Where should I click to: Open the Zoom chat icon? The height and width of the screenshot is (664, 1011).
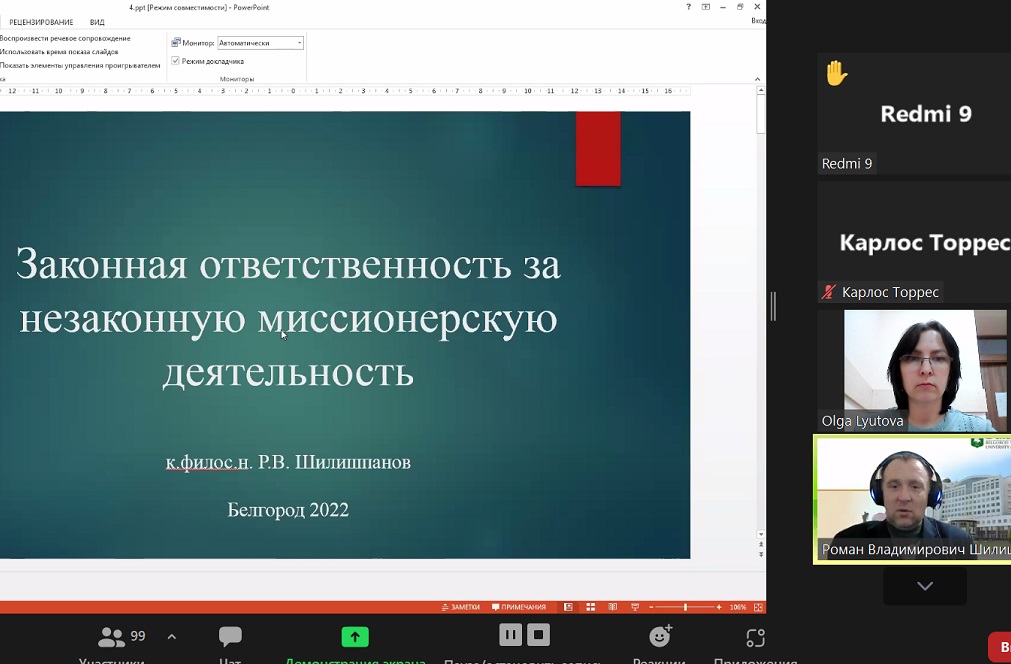point(230,637)
